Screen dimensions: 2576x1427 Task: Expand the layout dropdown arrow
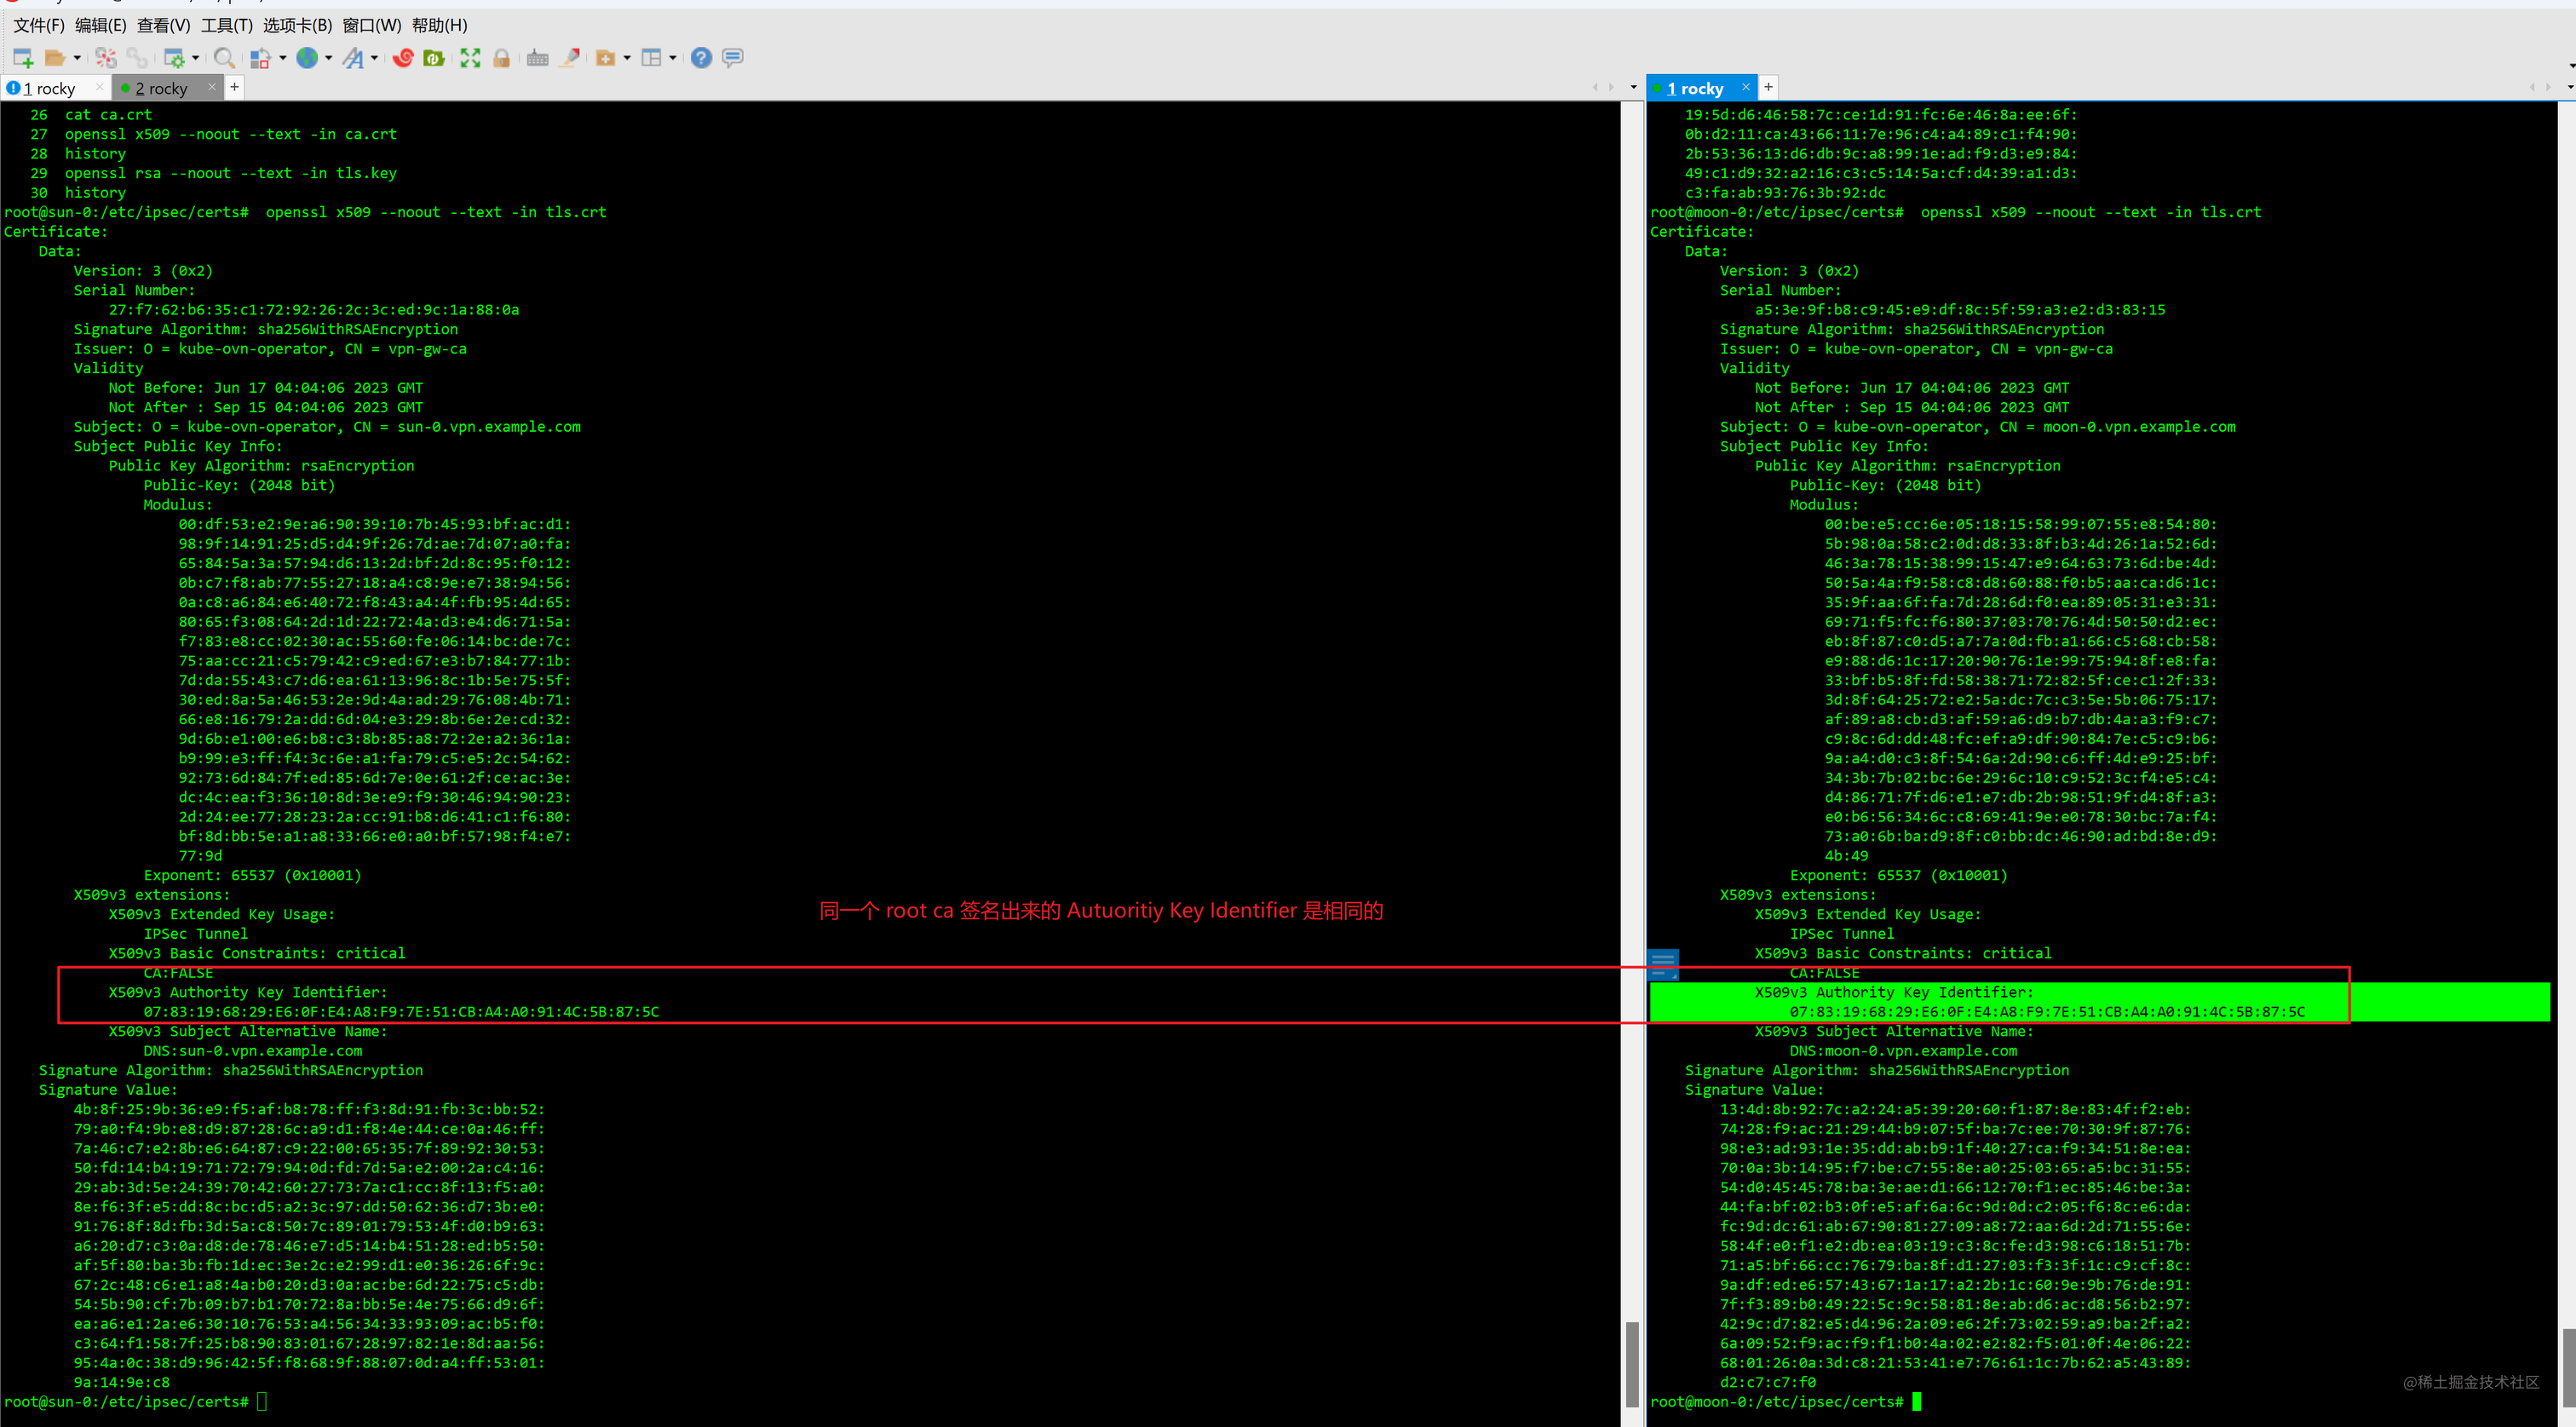(x=673, y=58)
